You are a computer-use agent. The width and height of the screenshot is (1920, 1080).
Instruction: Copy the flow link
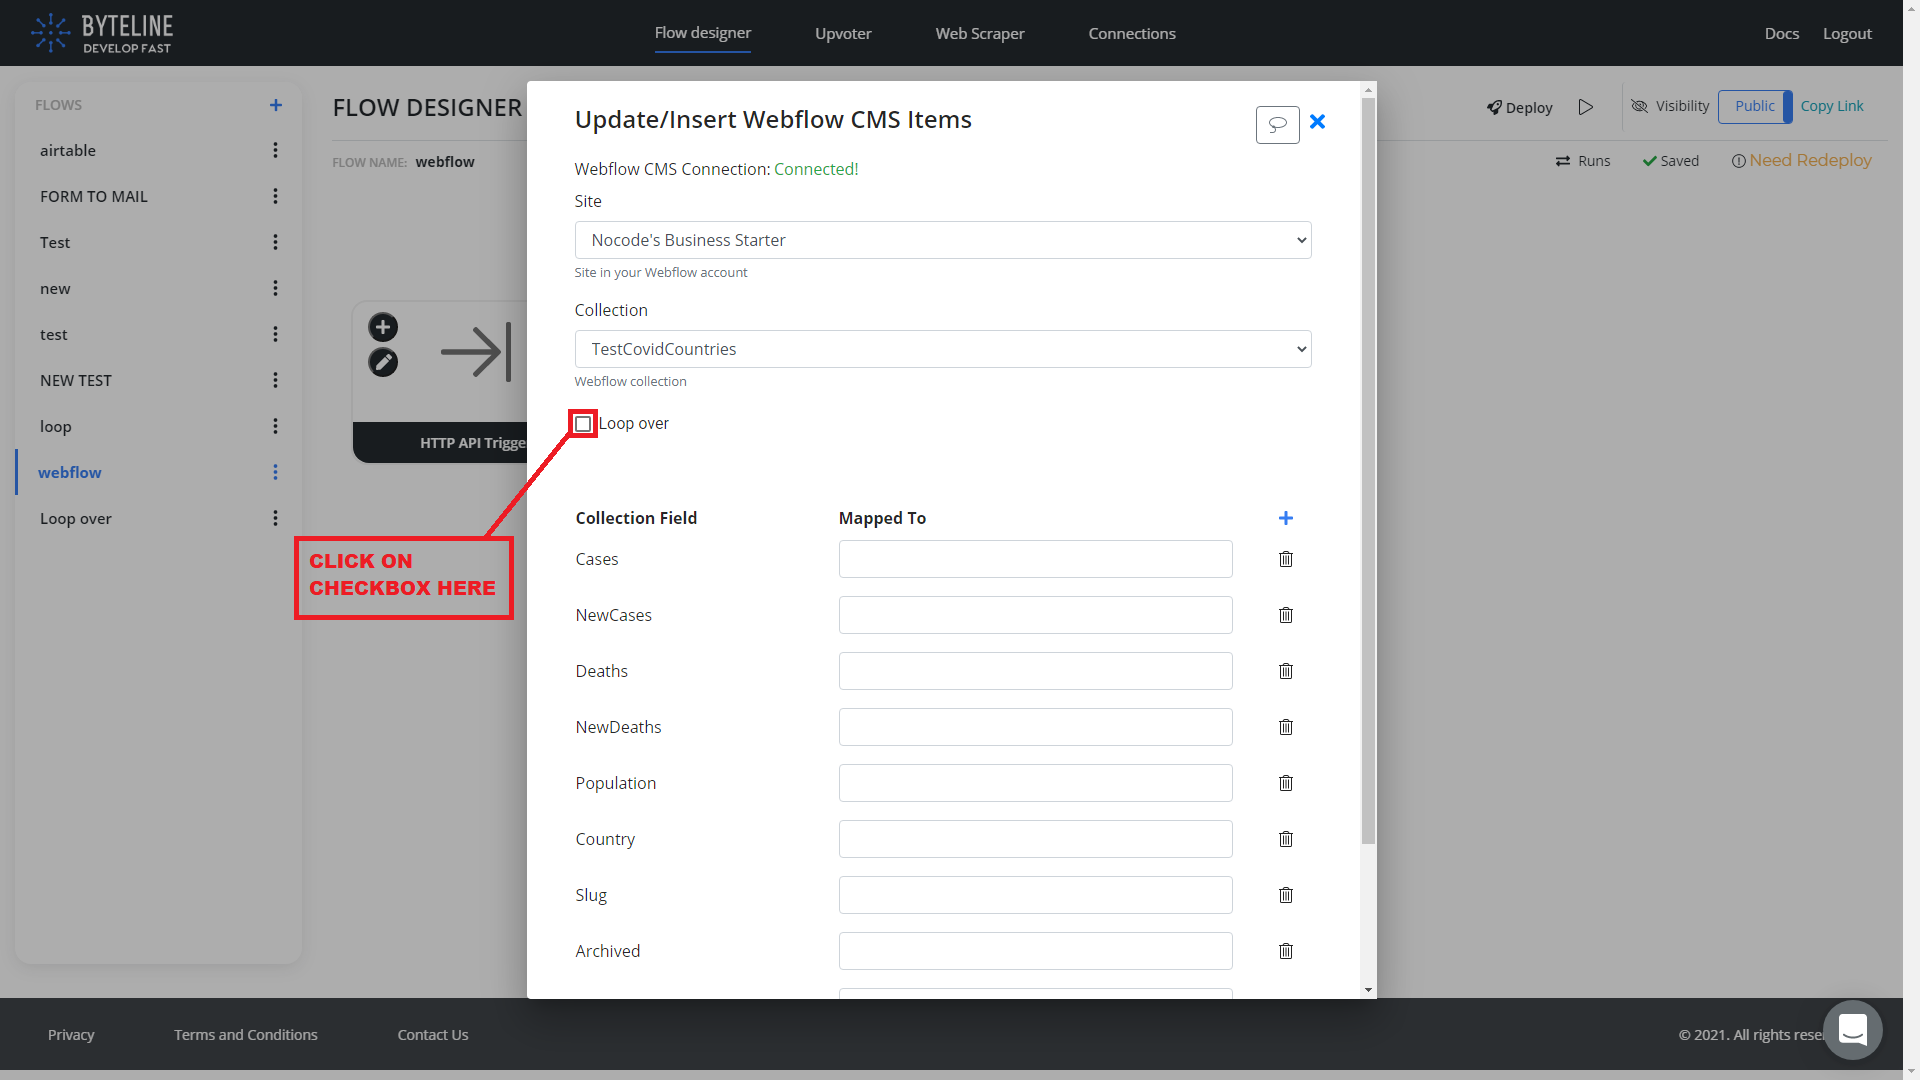1832,106
